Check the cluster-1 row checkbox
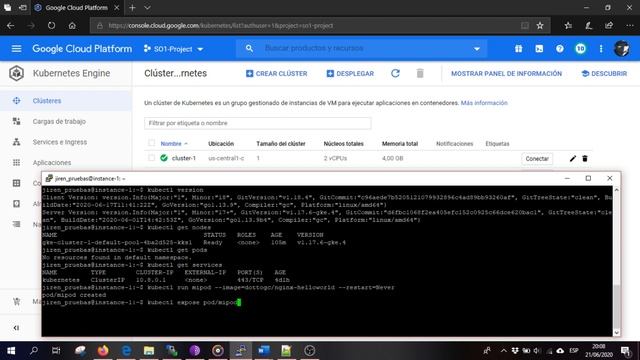Screen dimensions: 640x360 [x=151, y=158]
